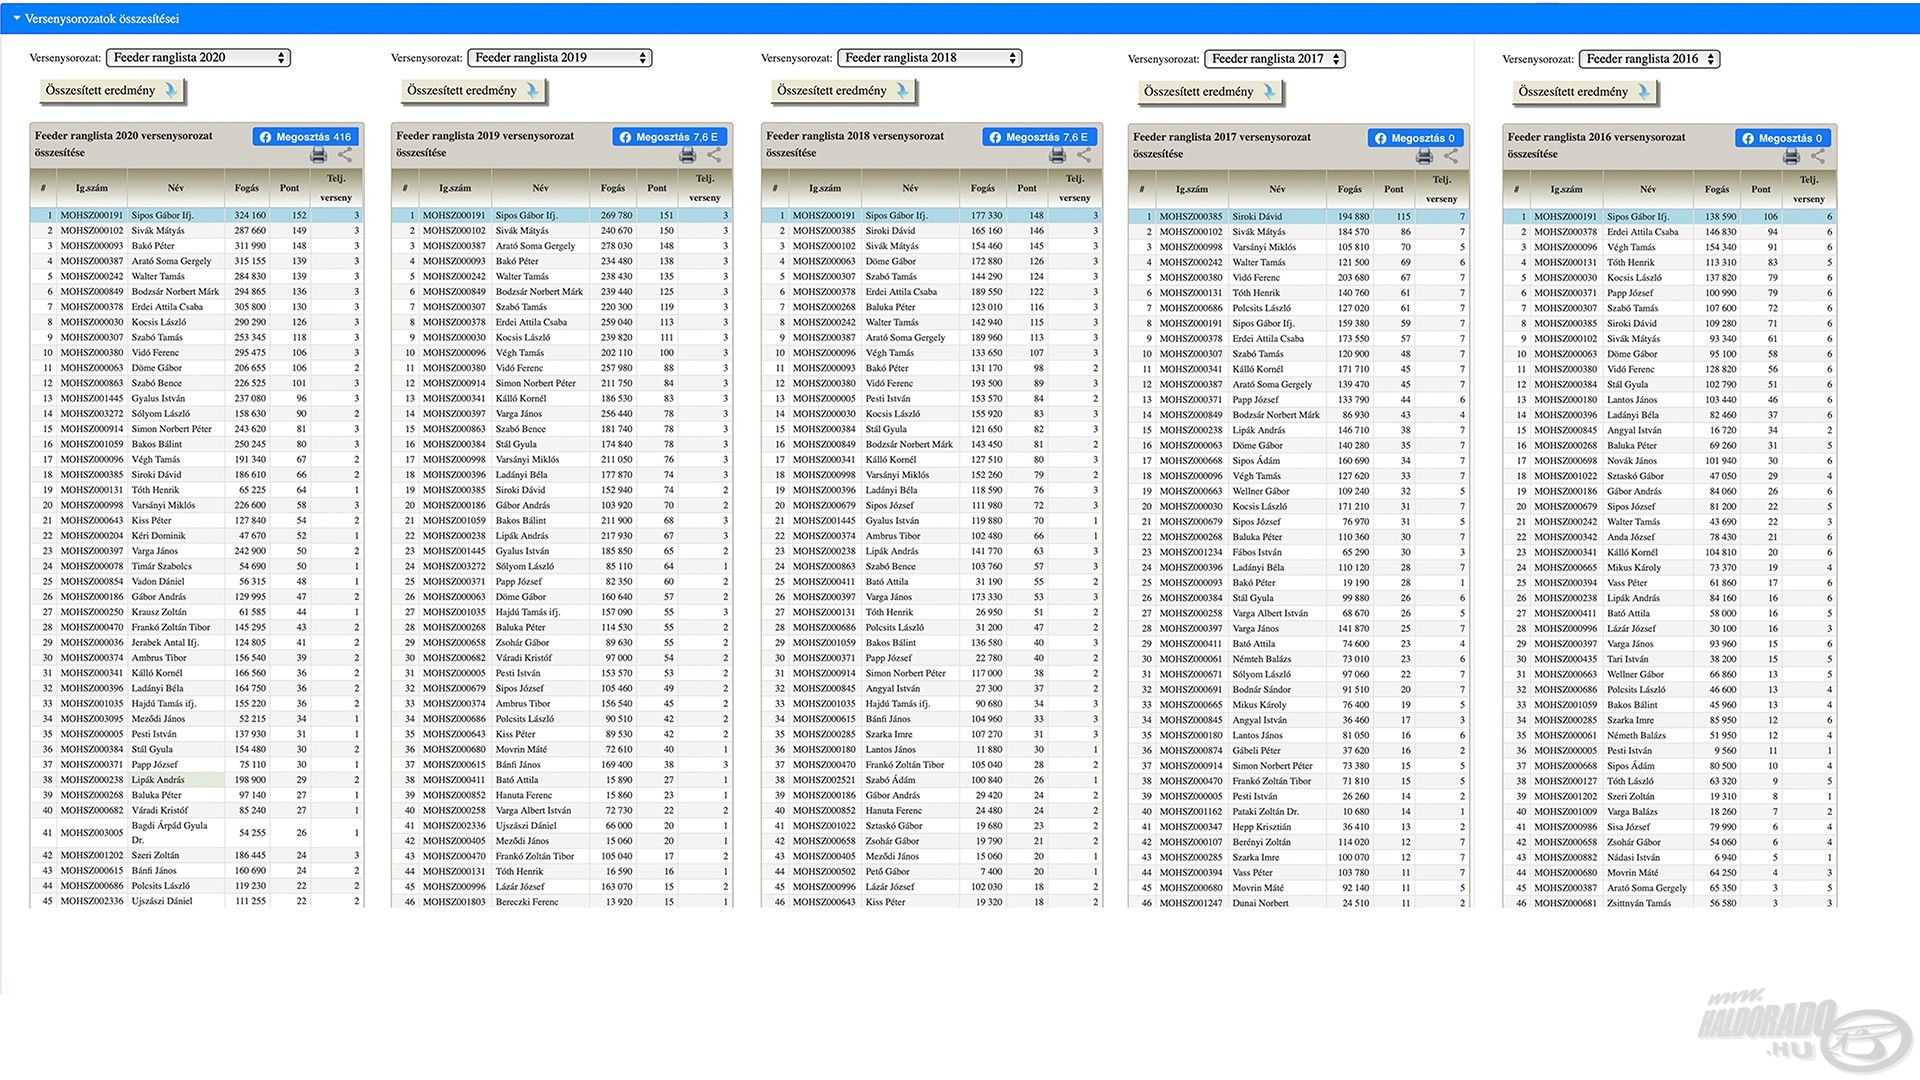Image resolution: width=1920 pixels, height=1080 pixels.
Task: Select Erdei Attila Csaba row in 2016 table
Action: click(1670, 232)
